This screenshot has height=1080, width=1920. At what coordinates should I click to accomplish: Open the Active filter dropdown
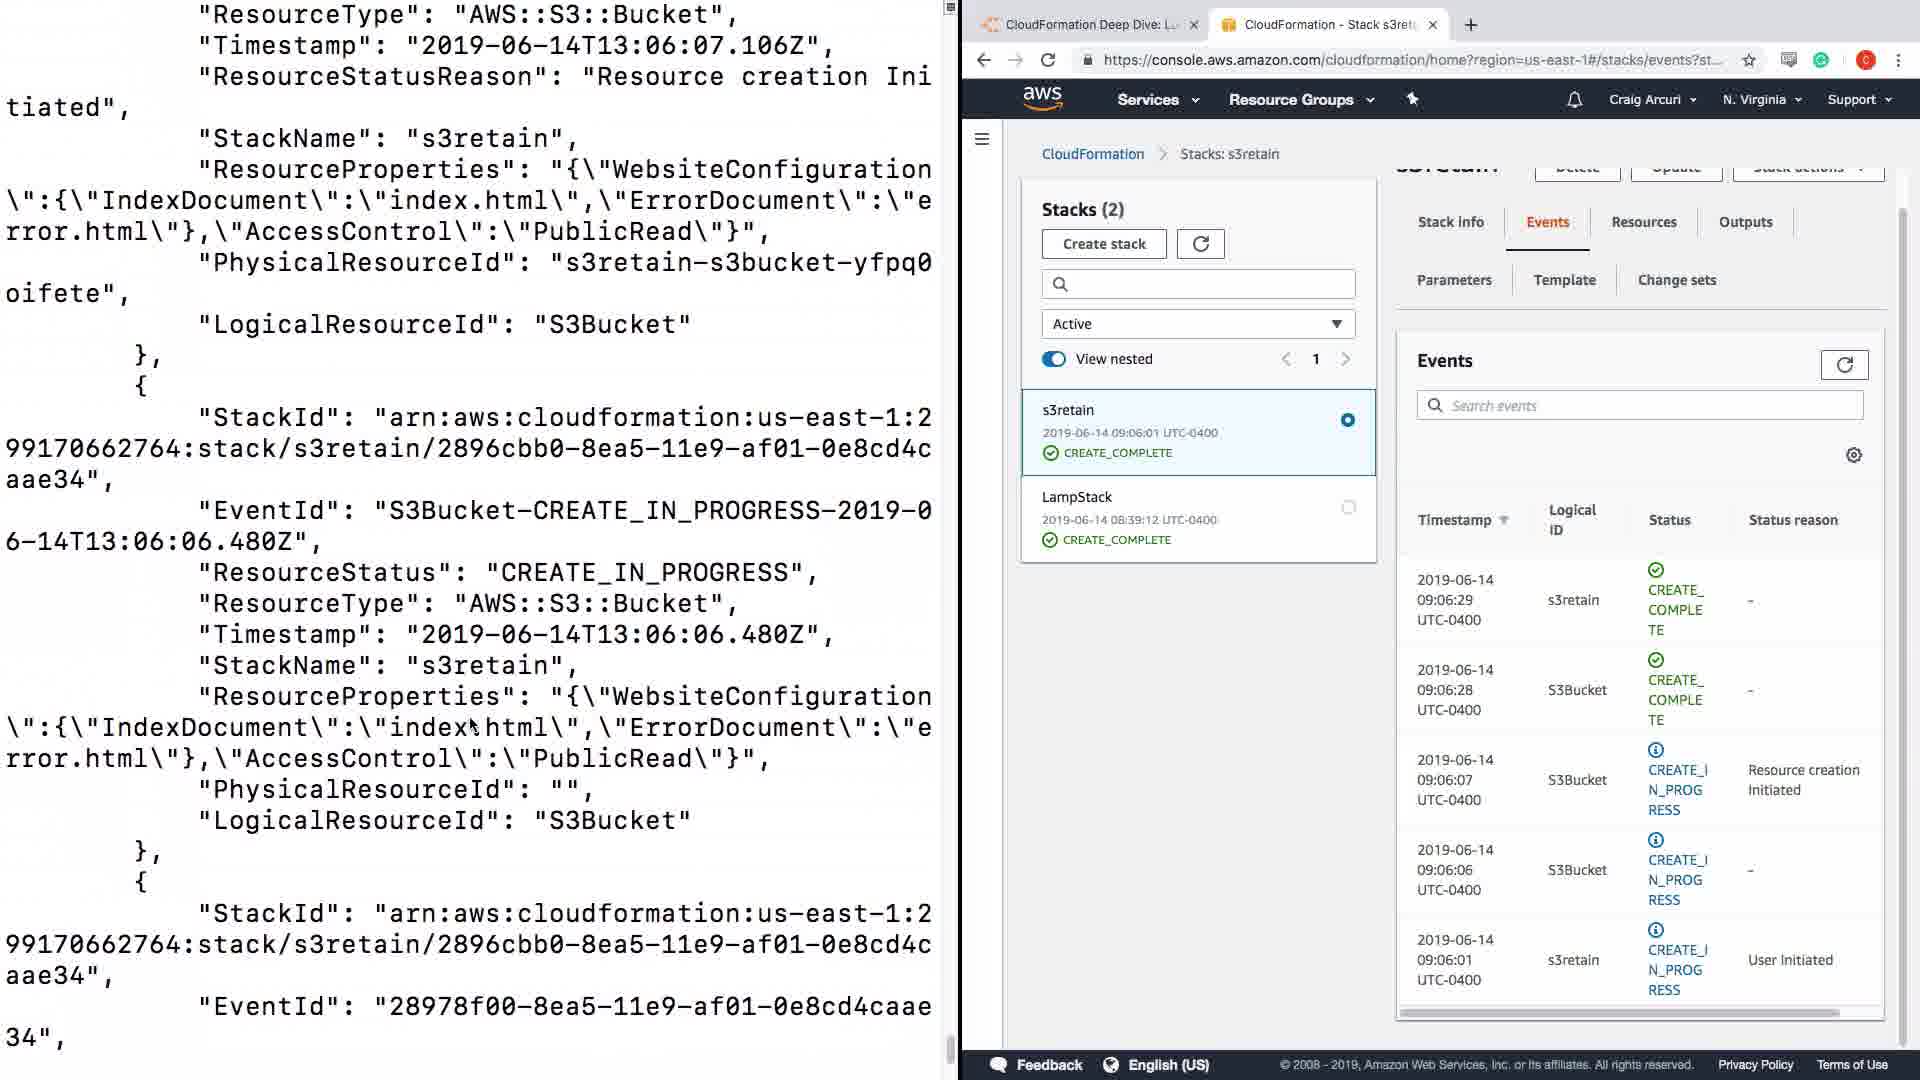(x=1198, y=324)
